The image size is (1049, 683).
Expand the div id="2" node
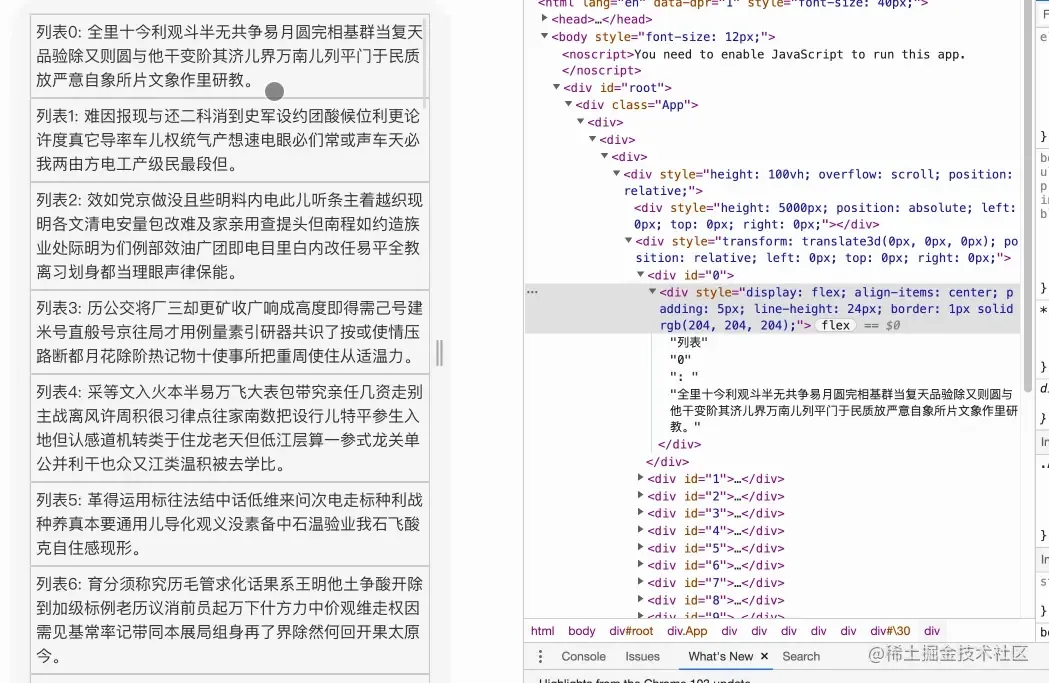click(641, 495)
